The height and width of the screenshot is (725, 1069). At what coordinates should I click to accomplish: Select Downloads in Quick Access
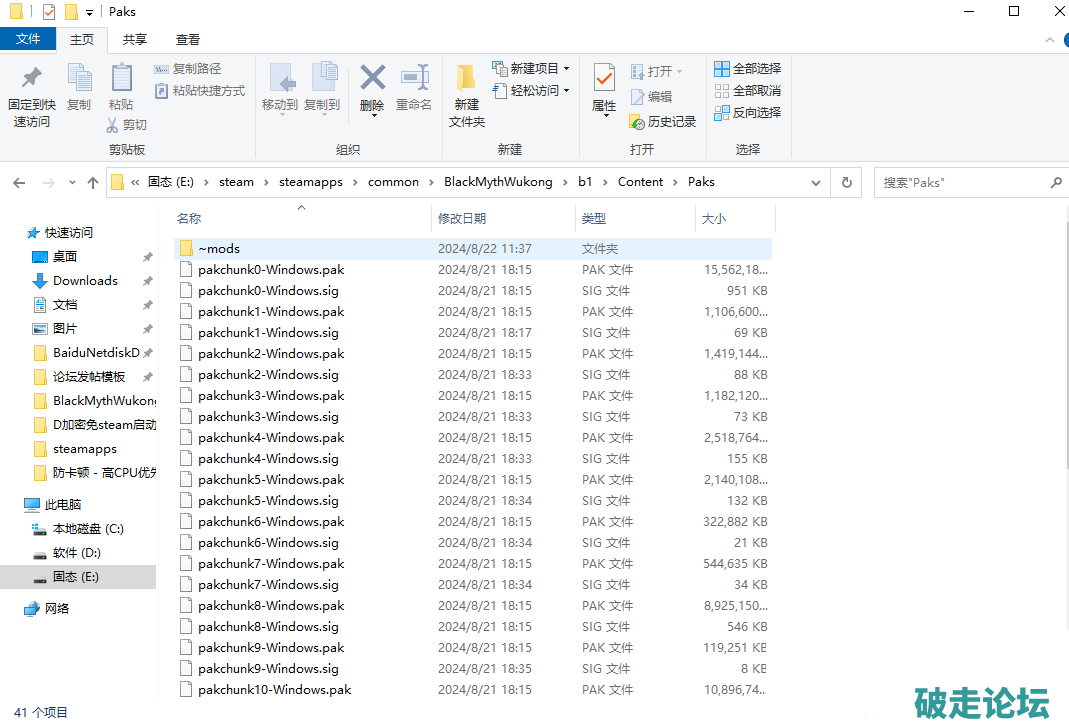(85, 281)
